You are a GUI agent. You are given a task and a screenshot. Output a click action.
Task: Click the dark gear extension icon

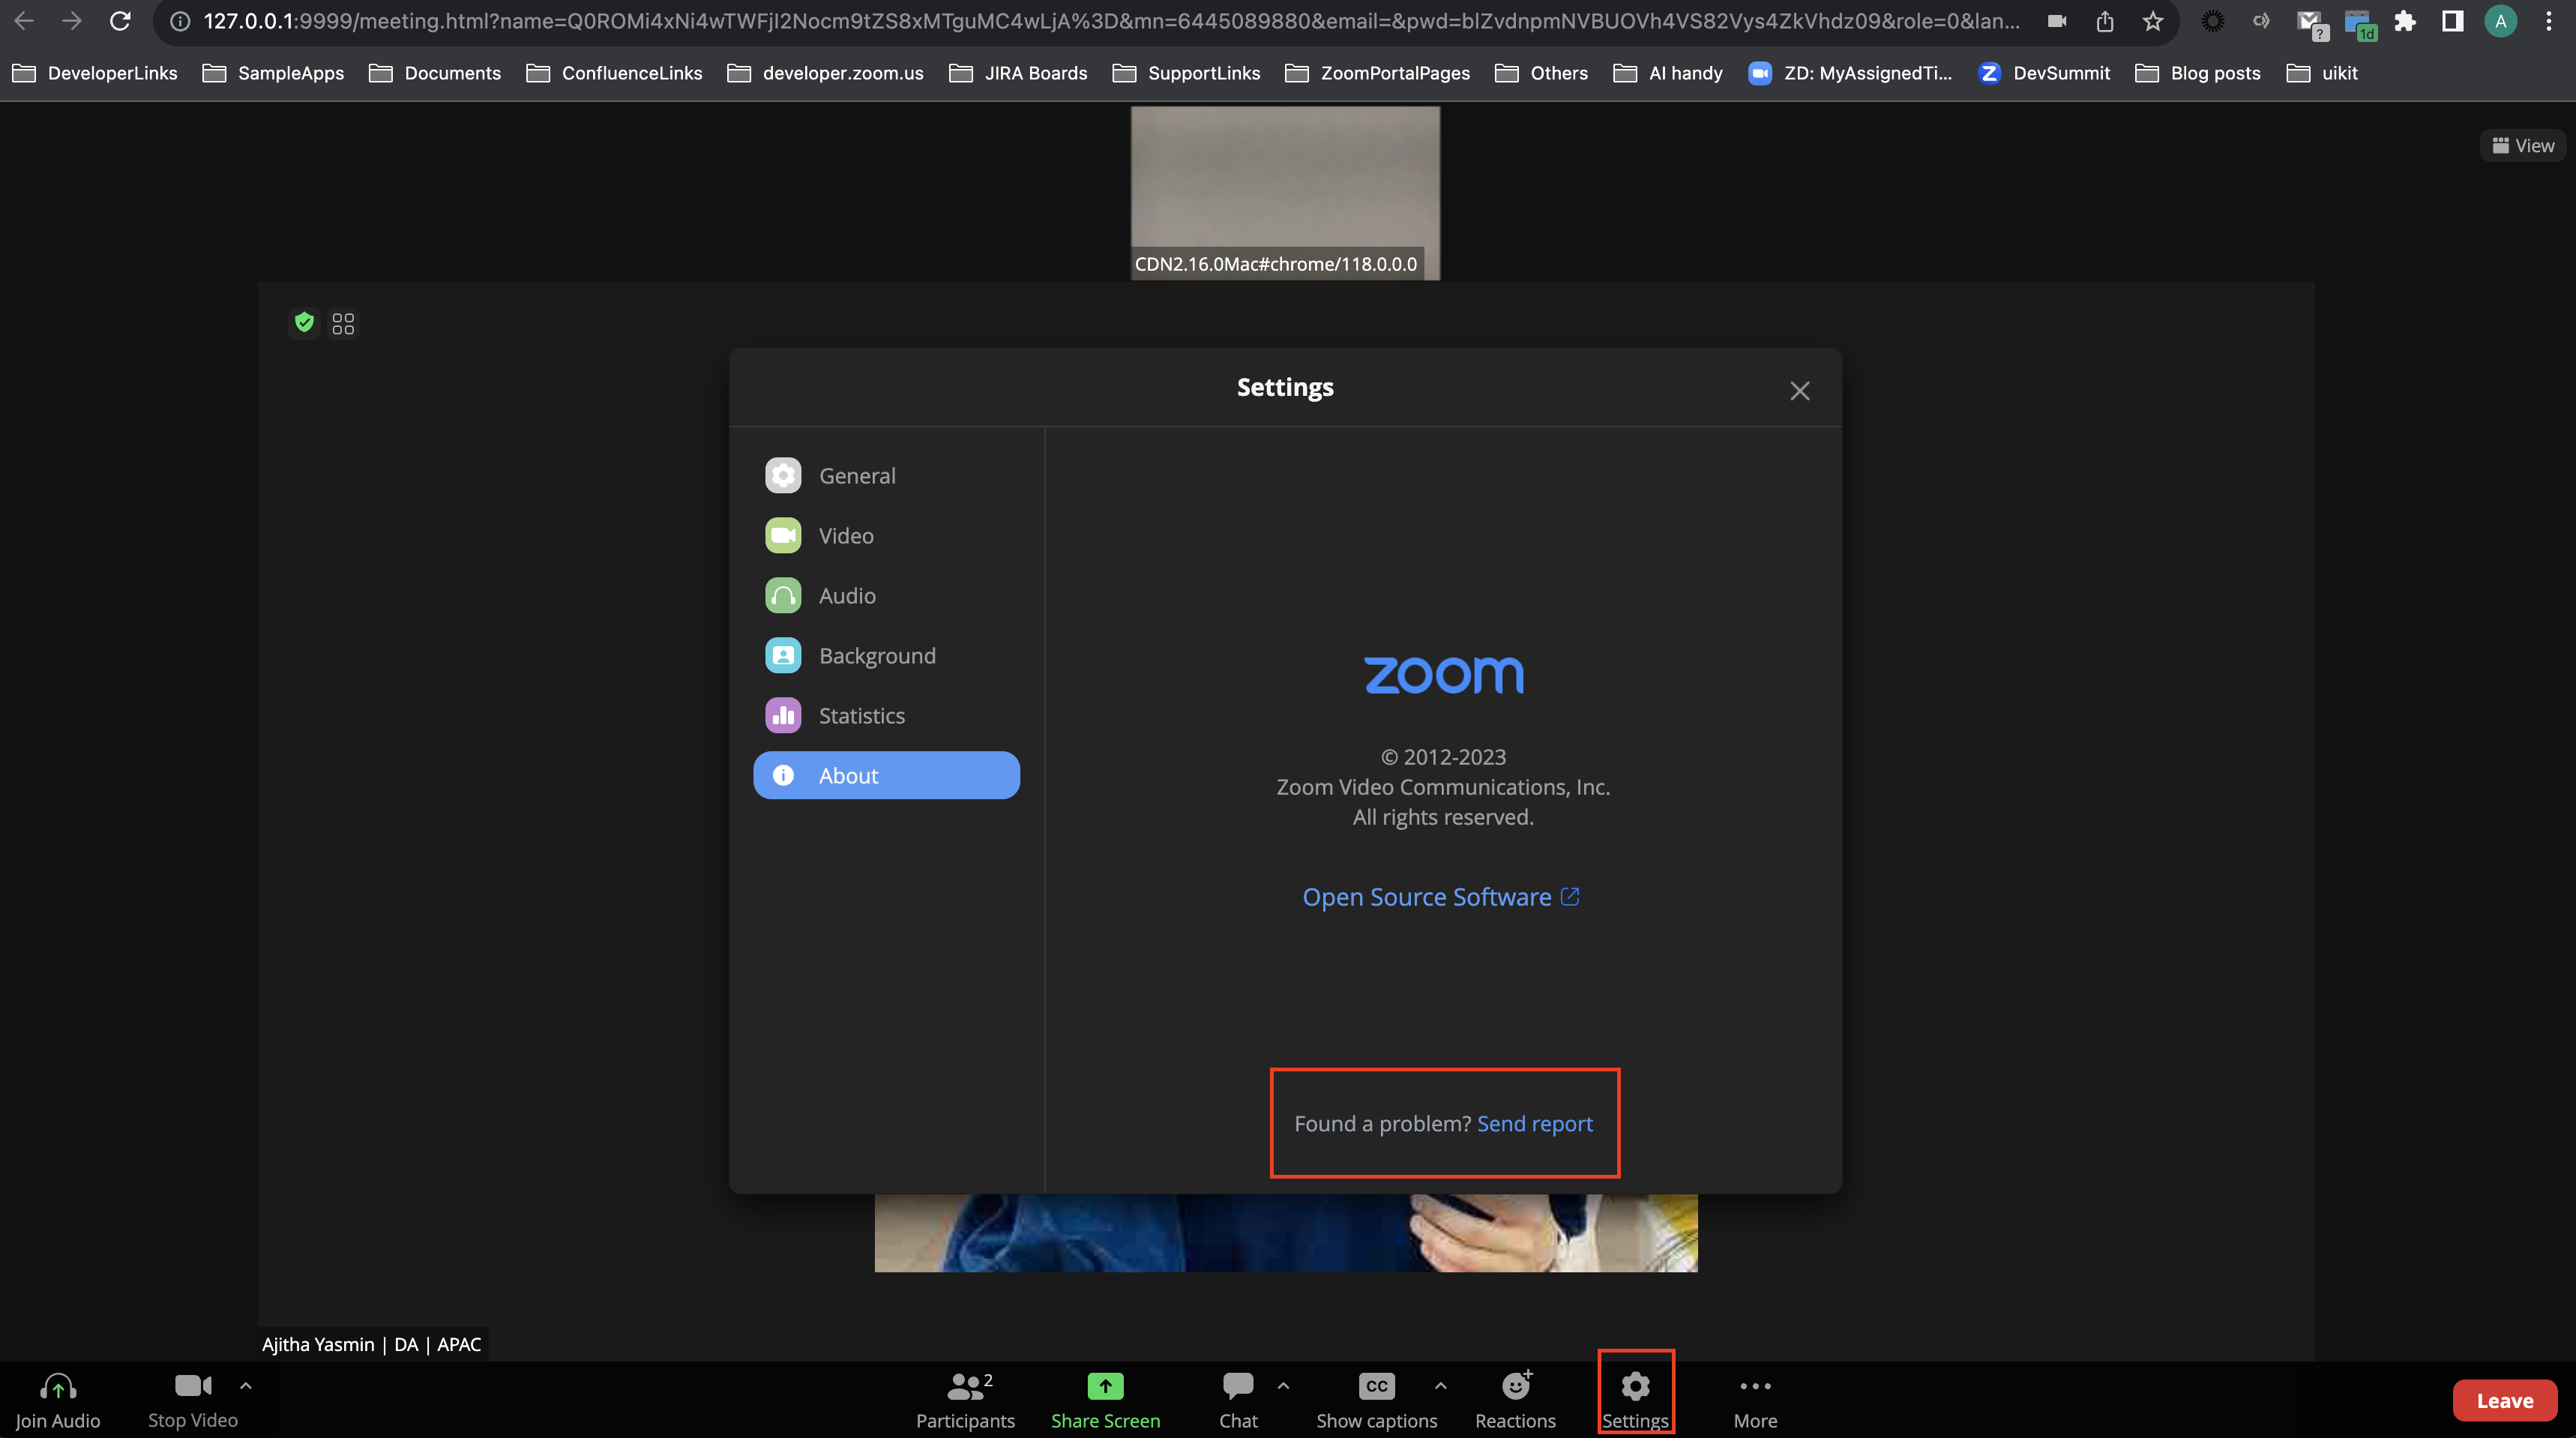[2212, 21]
